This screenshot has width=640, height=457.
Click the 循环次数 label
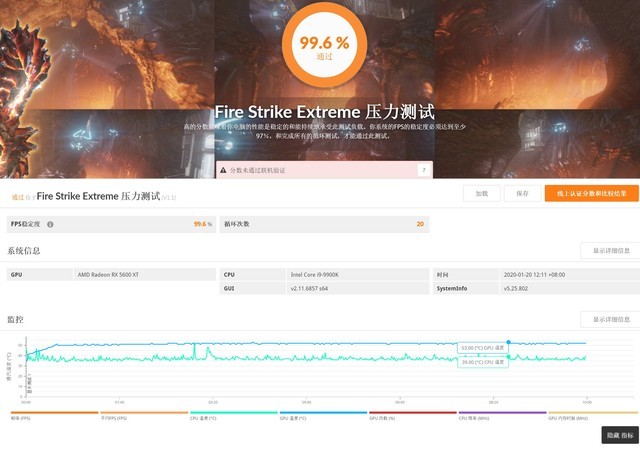point(237,224)
